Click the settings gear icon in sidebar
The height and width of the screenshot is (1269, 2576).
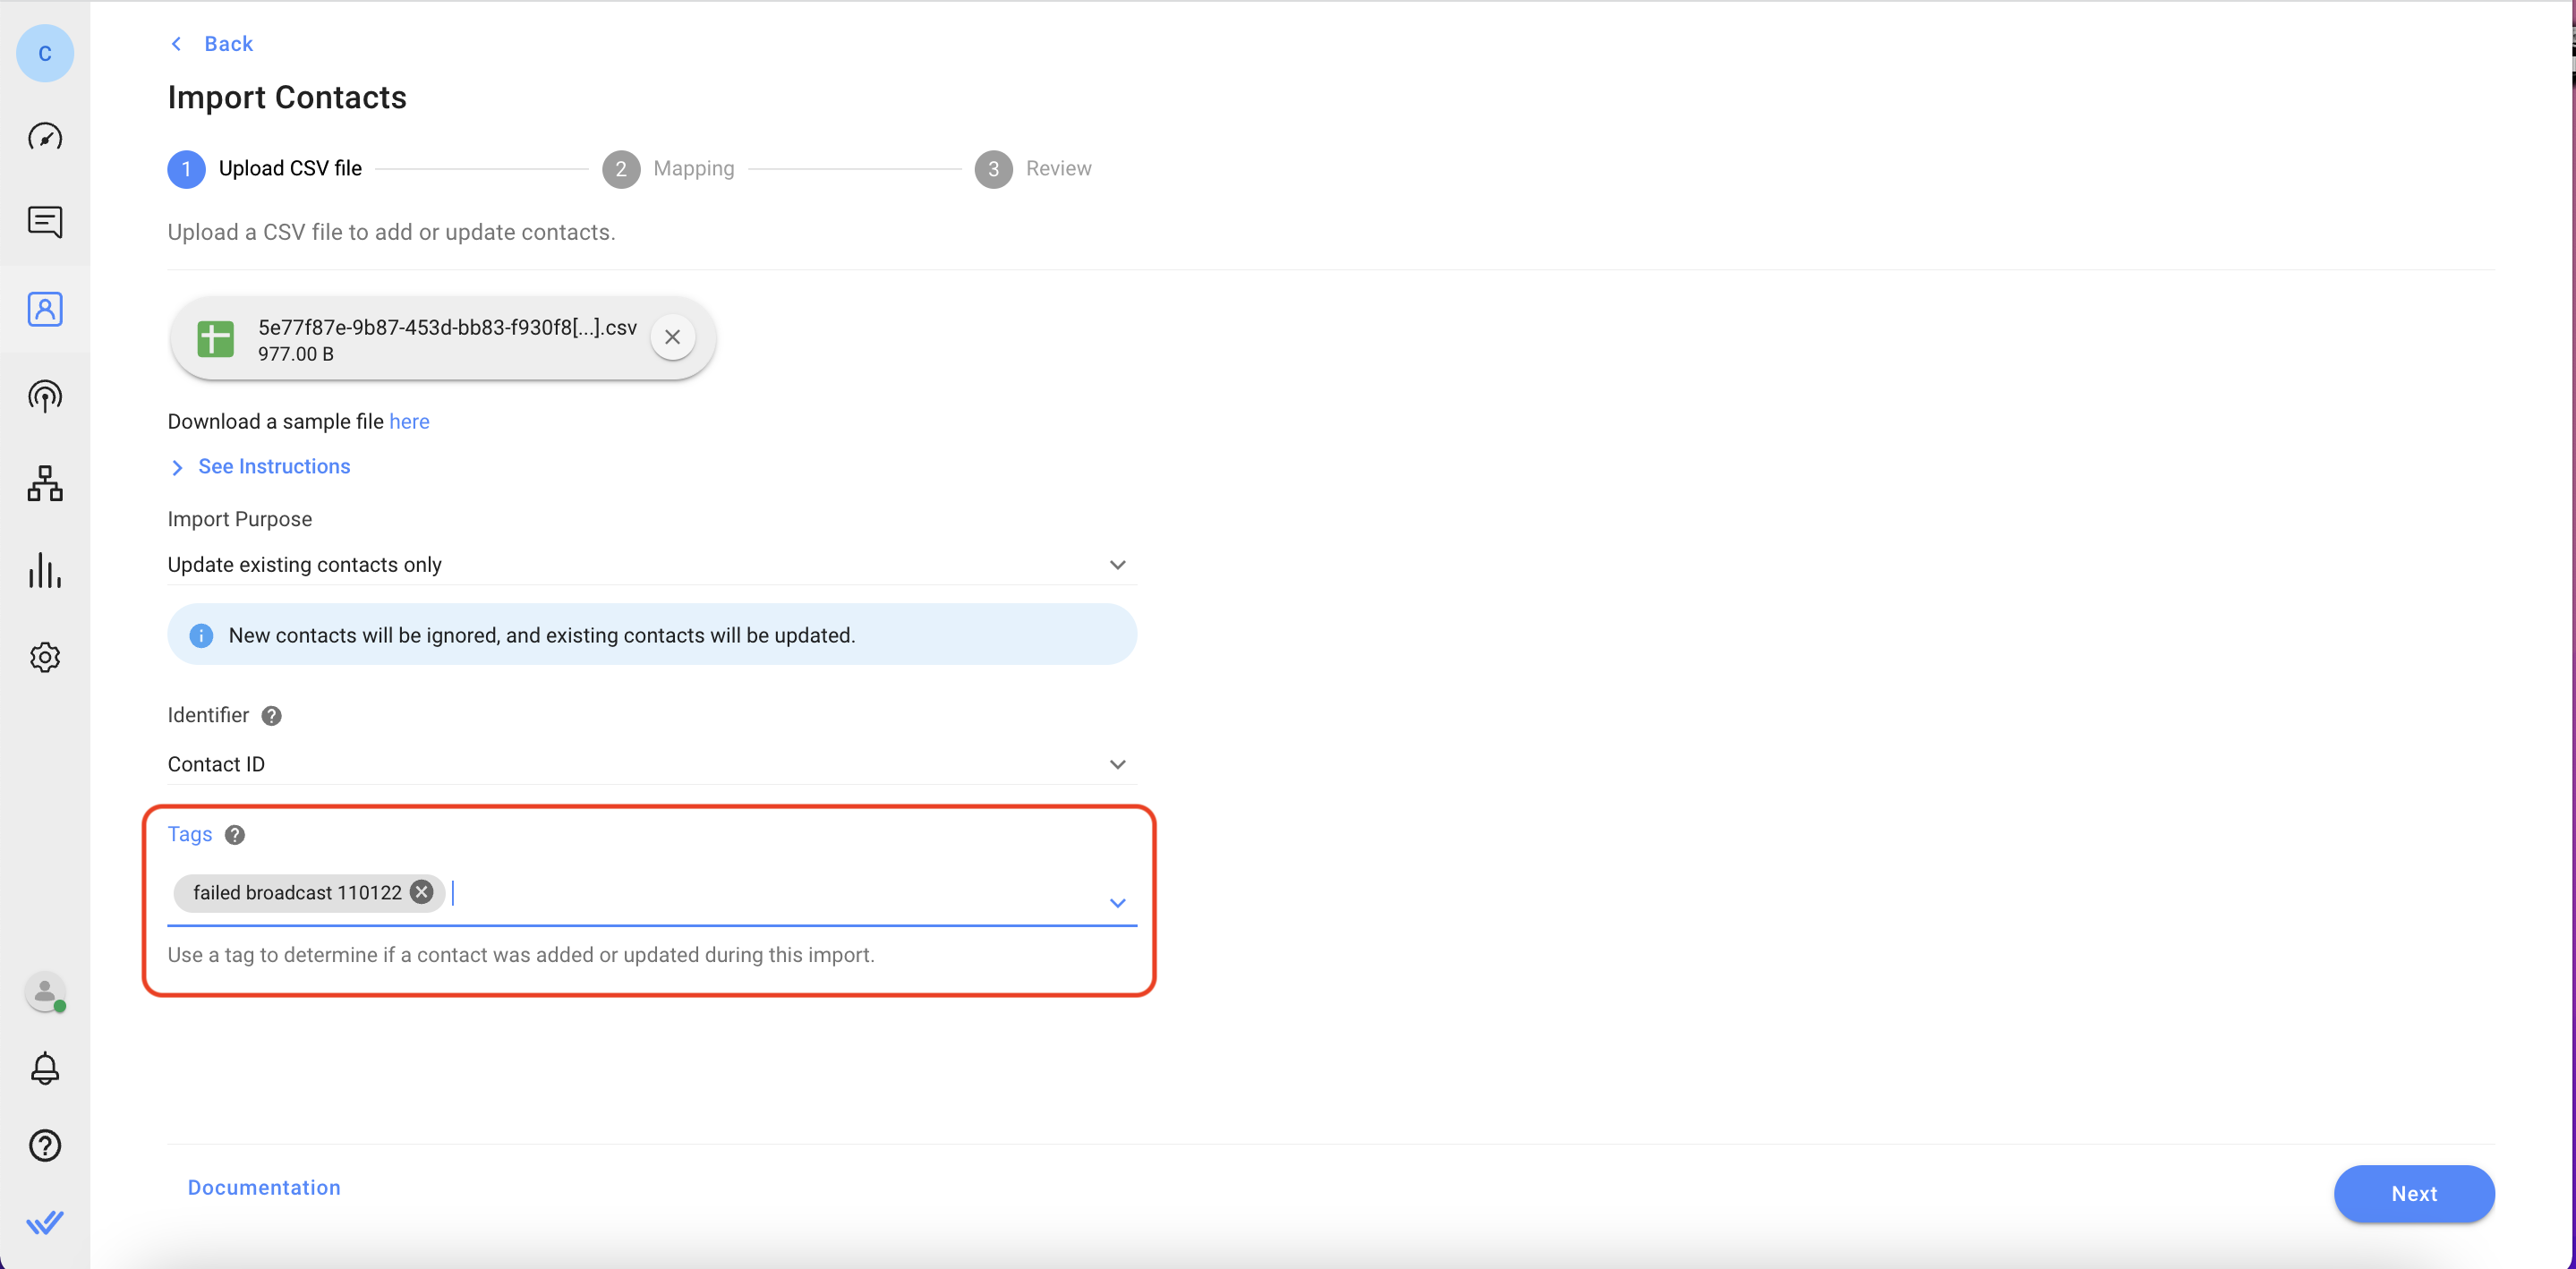45,657
